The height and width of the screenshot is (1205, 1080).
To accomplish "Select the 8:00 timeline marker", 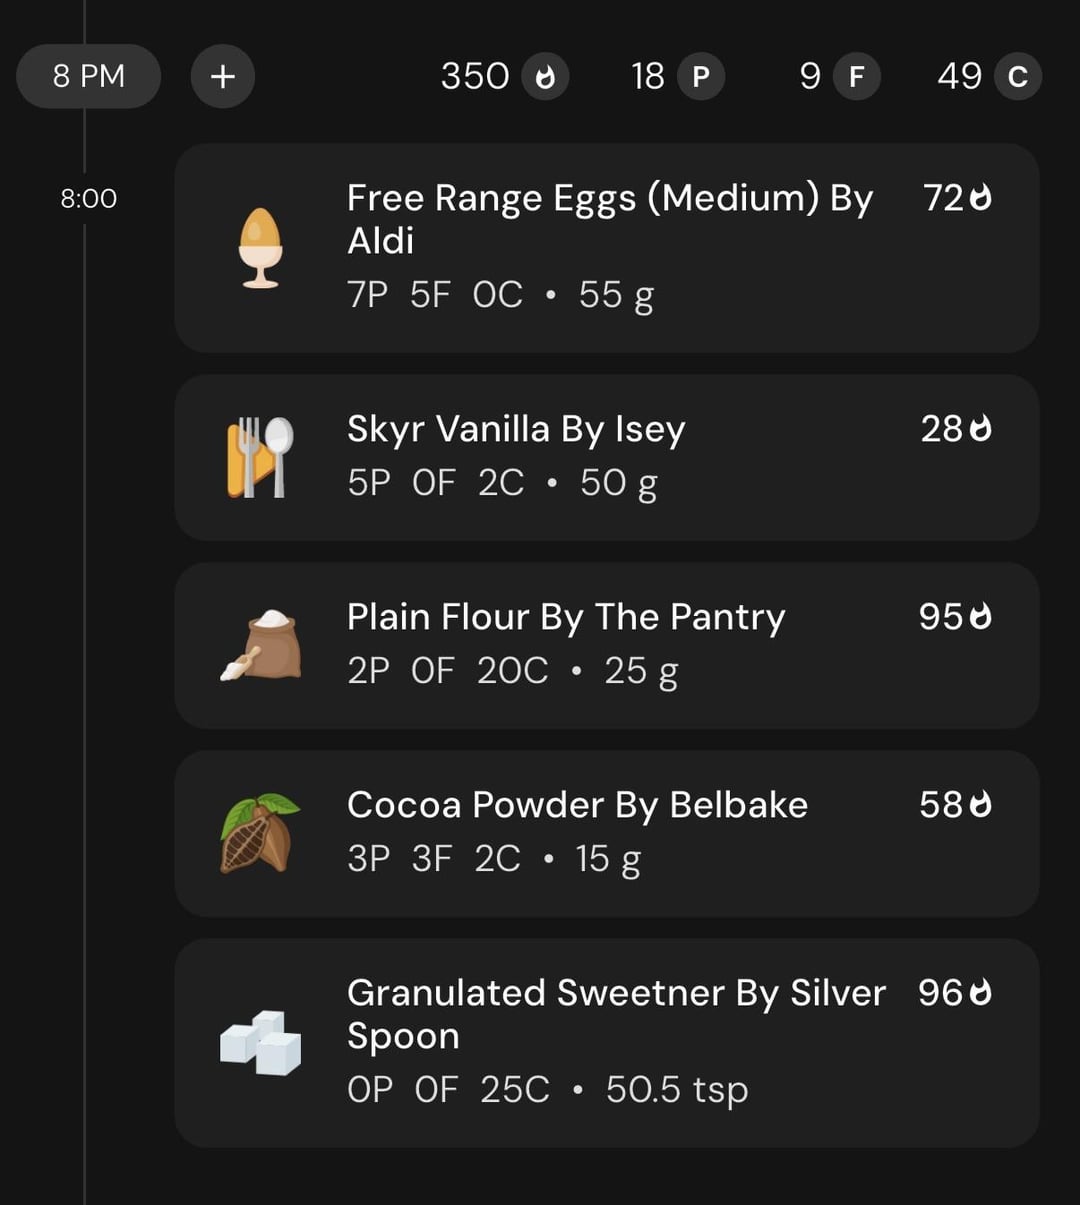I will 89,198.
